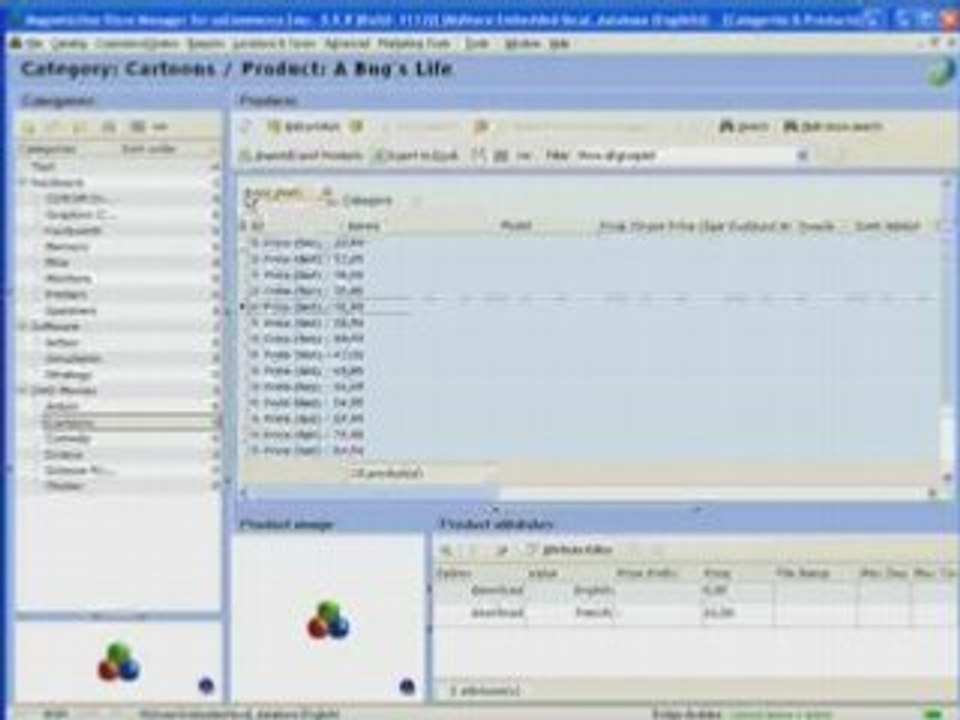Select the download French attribute row

695,612
